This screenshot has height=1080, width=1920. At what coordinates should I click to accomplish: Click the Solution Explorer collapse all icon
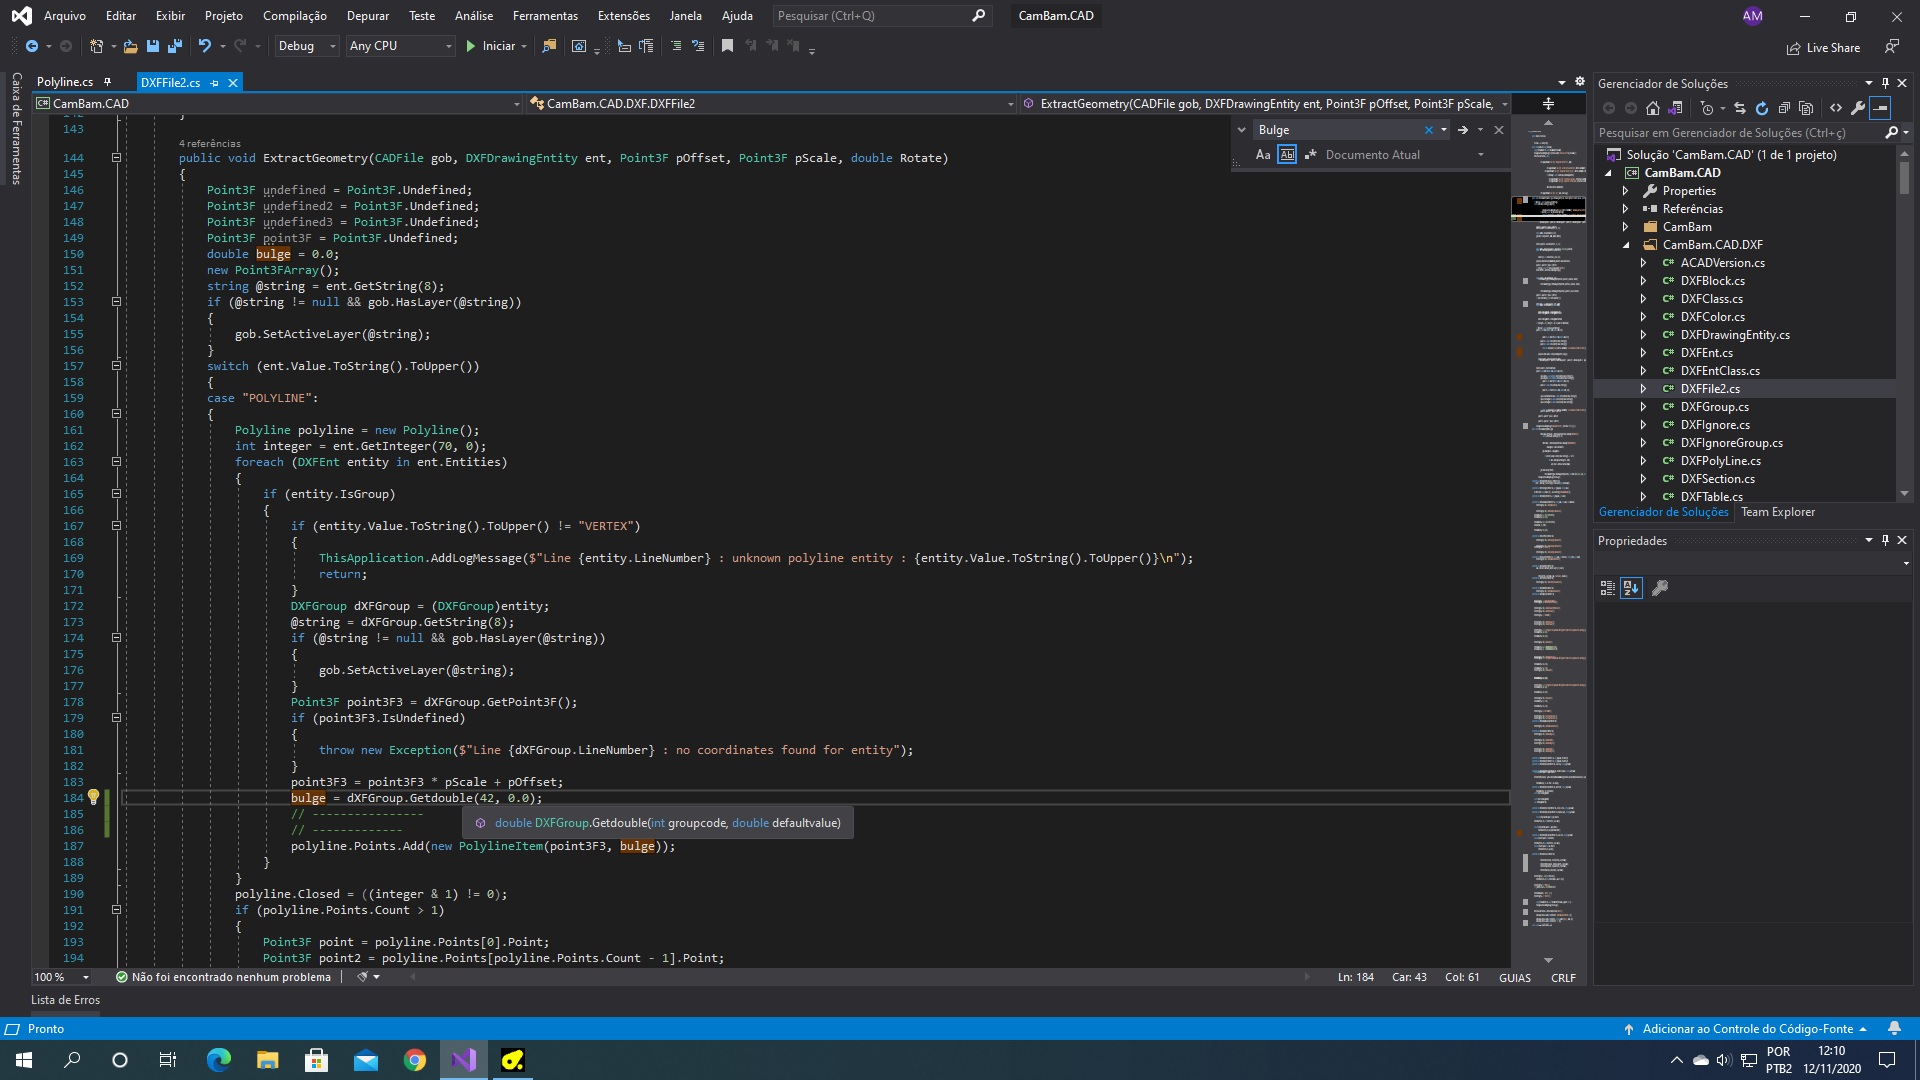(x=1784, y=108)
